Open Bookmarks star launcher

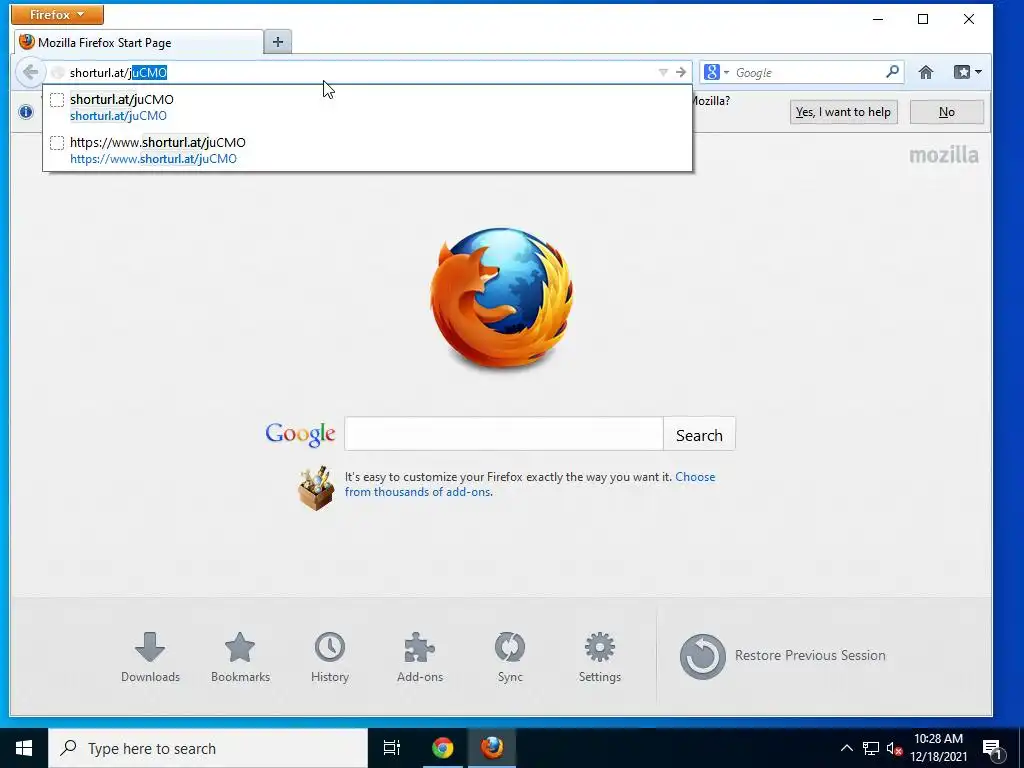pos(240,657)
